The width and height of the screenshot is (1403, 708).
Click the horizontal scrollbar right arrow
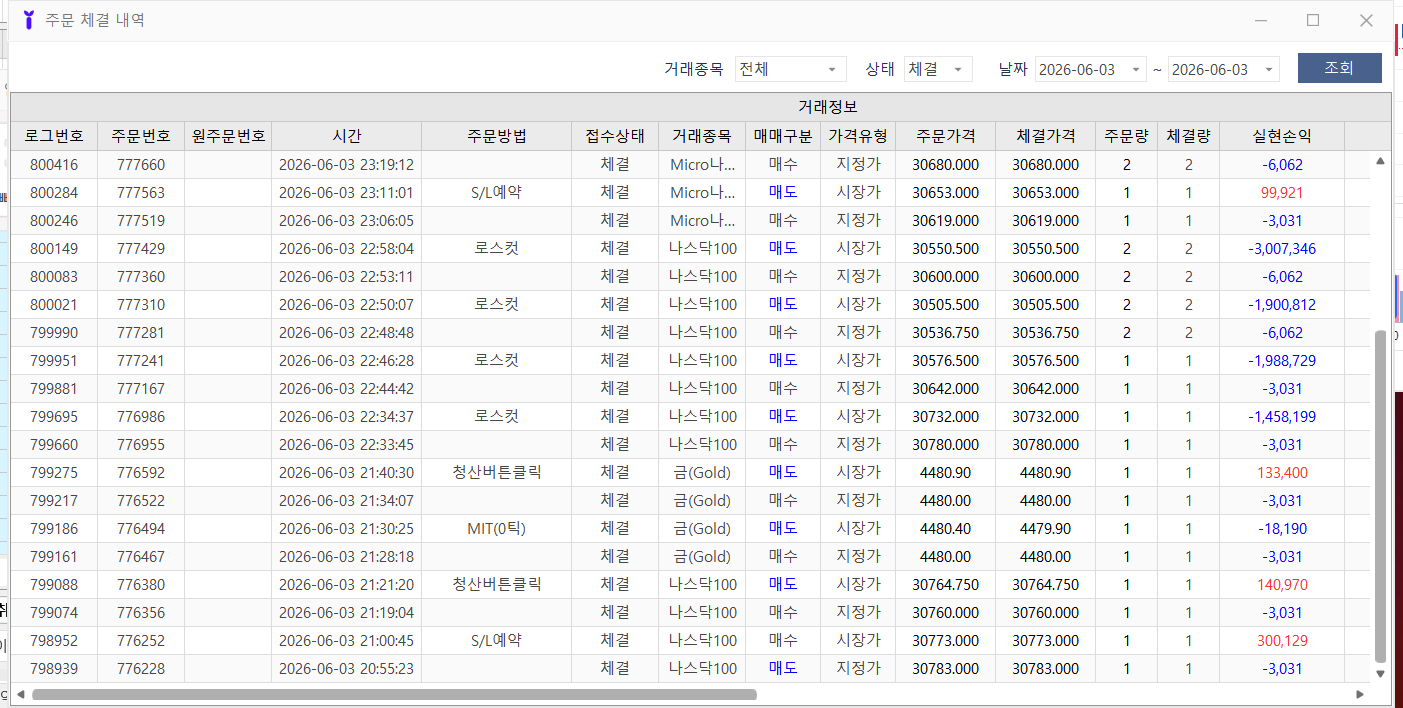(x=1360, y=694)
